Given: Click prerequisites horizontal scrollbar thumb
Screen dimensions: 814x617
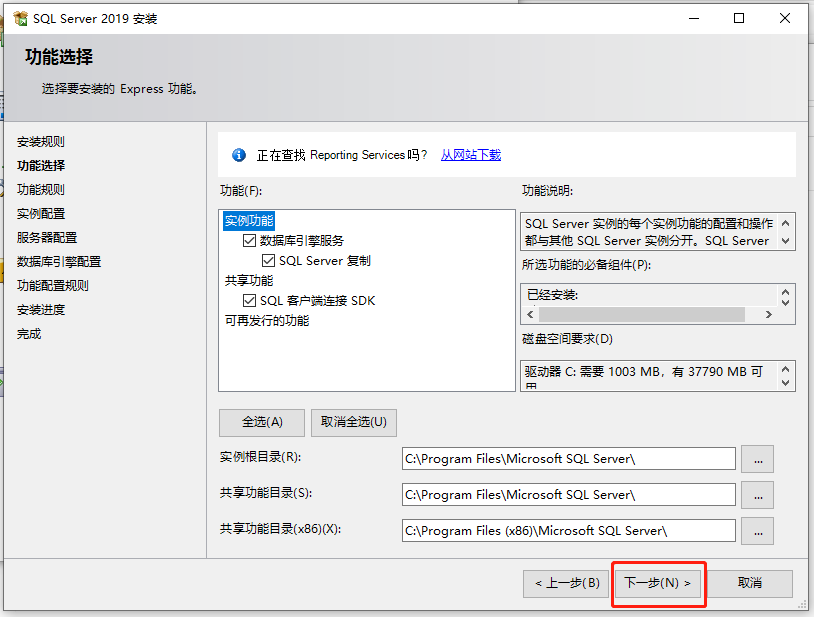Looking at the screenshot, I should coord(642,314).
